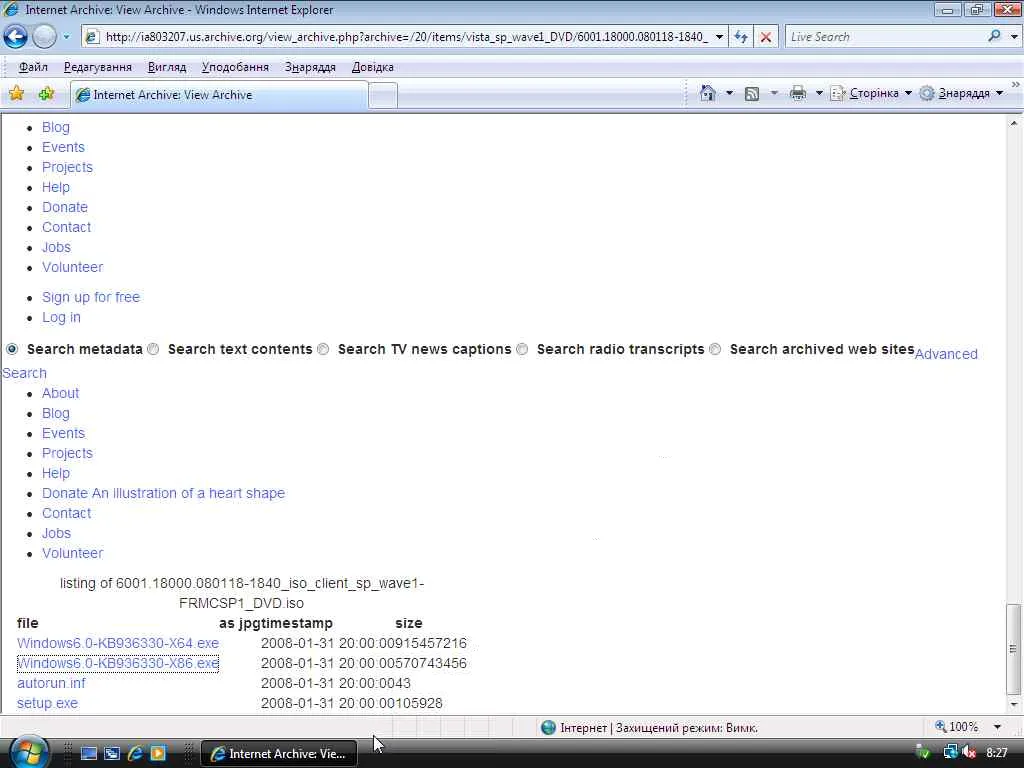This screenshot has width=1024, height=768.
Task: Open the About link
Action: pyautogui.click(x=60, y=393)
